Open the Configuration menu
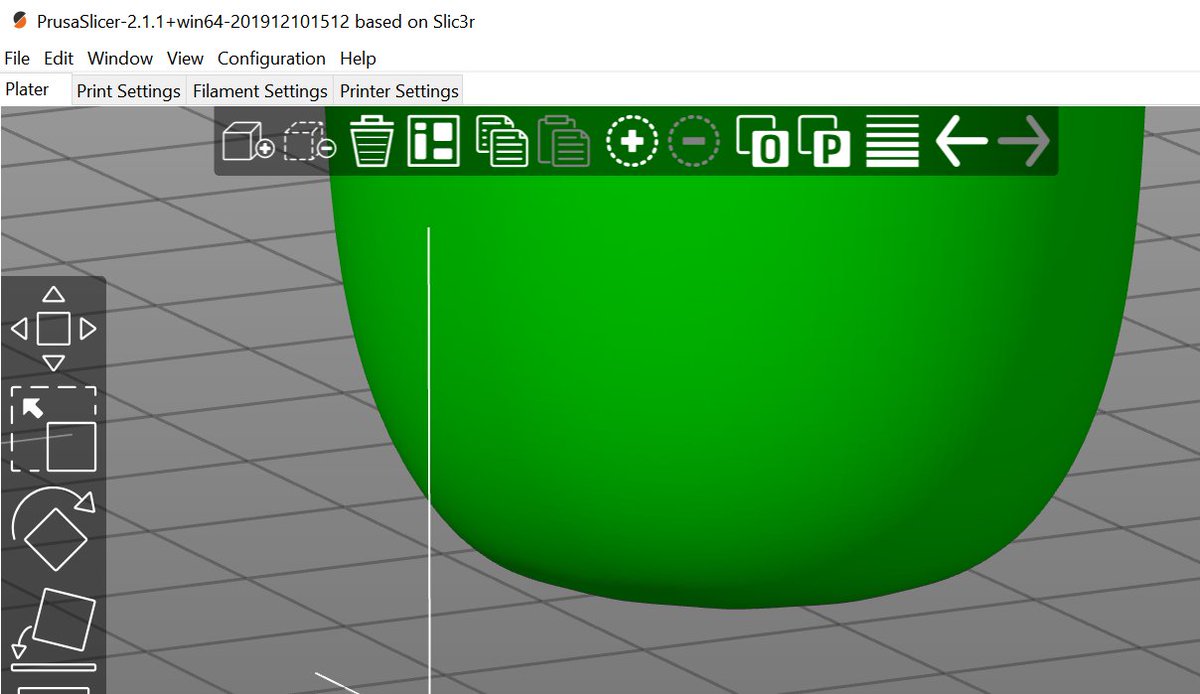1200x694 pixels. tap(271, 58)
